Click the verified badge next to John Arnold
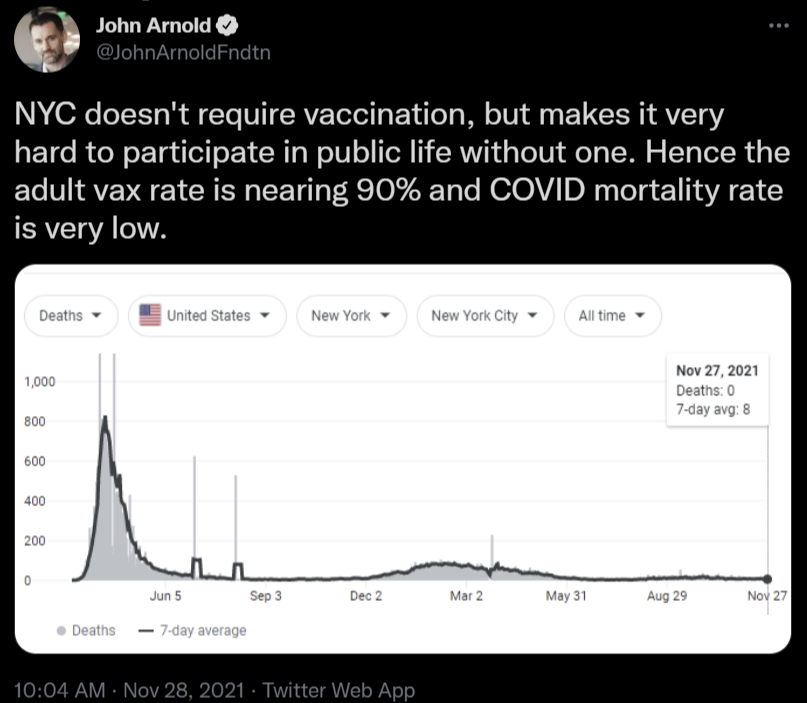Screen dimensions: 807x703 (x=225, y=26)
